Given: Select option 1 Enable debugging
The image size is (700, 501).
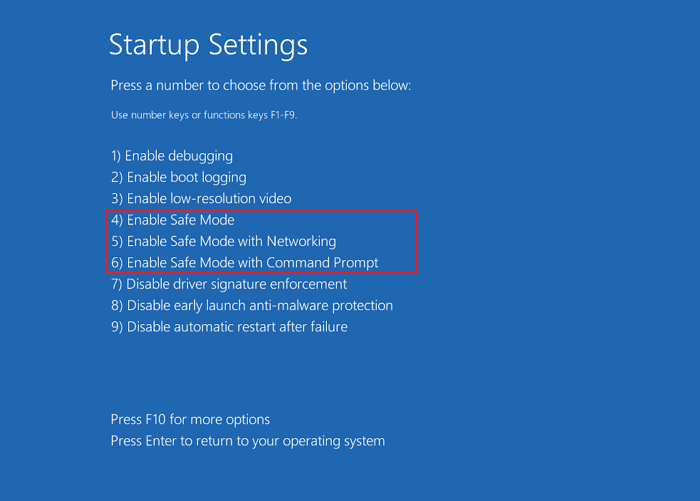Looking at the screenshot, I should click(x=171, y=156).
